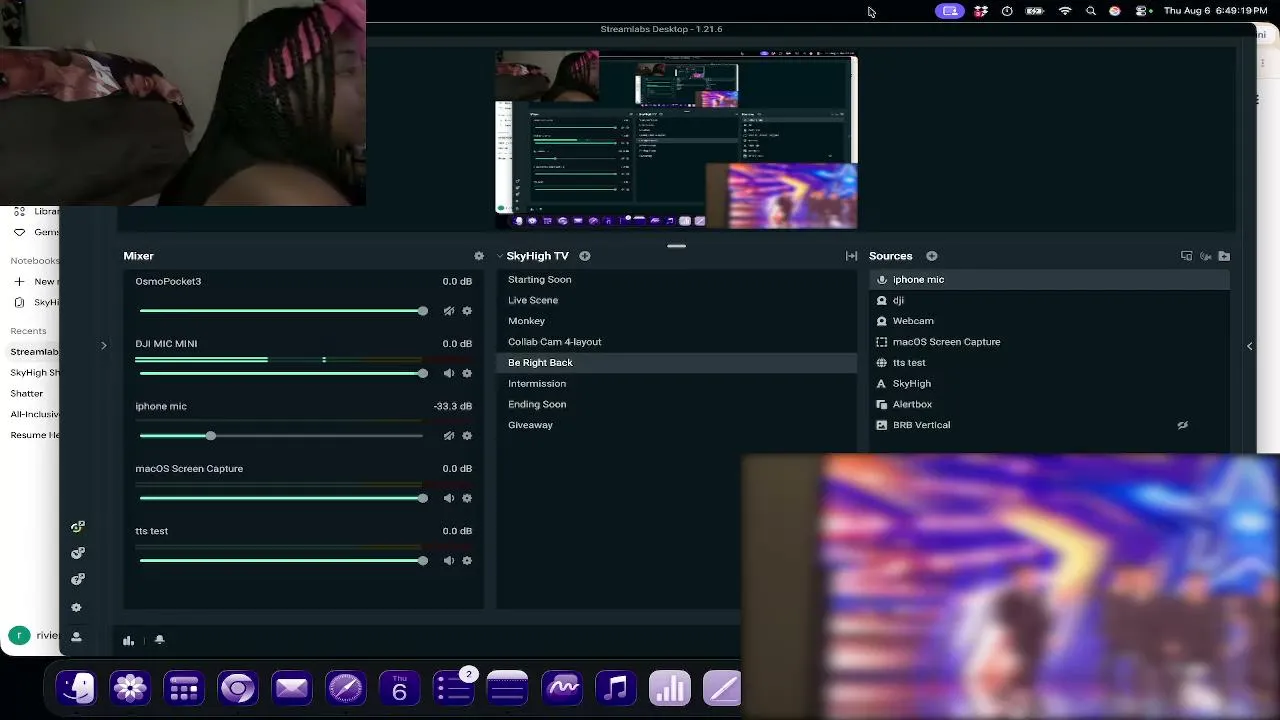Open source properties icon in Sources header
The image size is (1280, 720).
(1187, 256)
